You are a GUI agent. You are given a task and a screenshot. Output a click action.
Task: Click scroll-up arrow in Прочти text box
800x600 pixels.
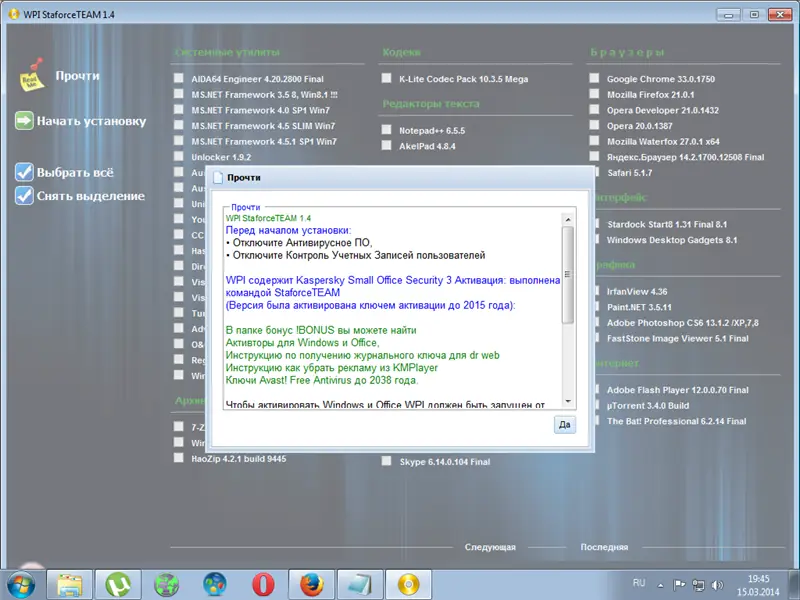click(568, 220)
